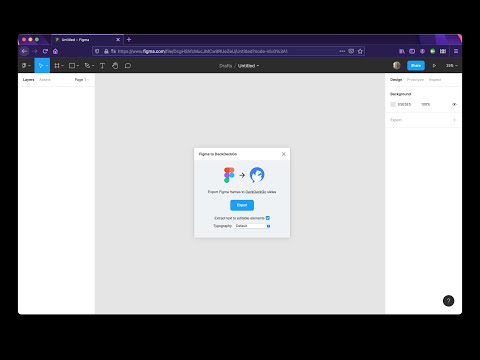Click the DeckDeckGo logo in plugin
This screenshot has width=480, height=360.
pyautogui.click(x=257, y=175)
